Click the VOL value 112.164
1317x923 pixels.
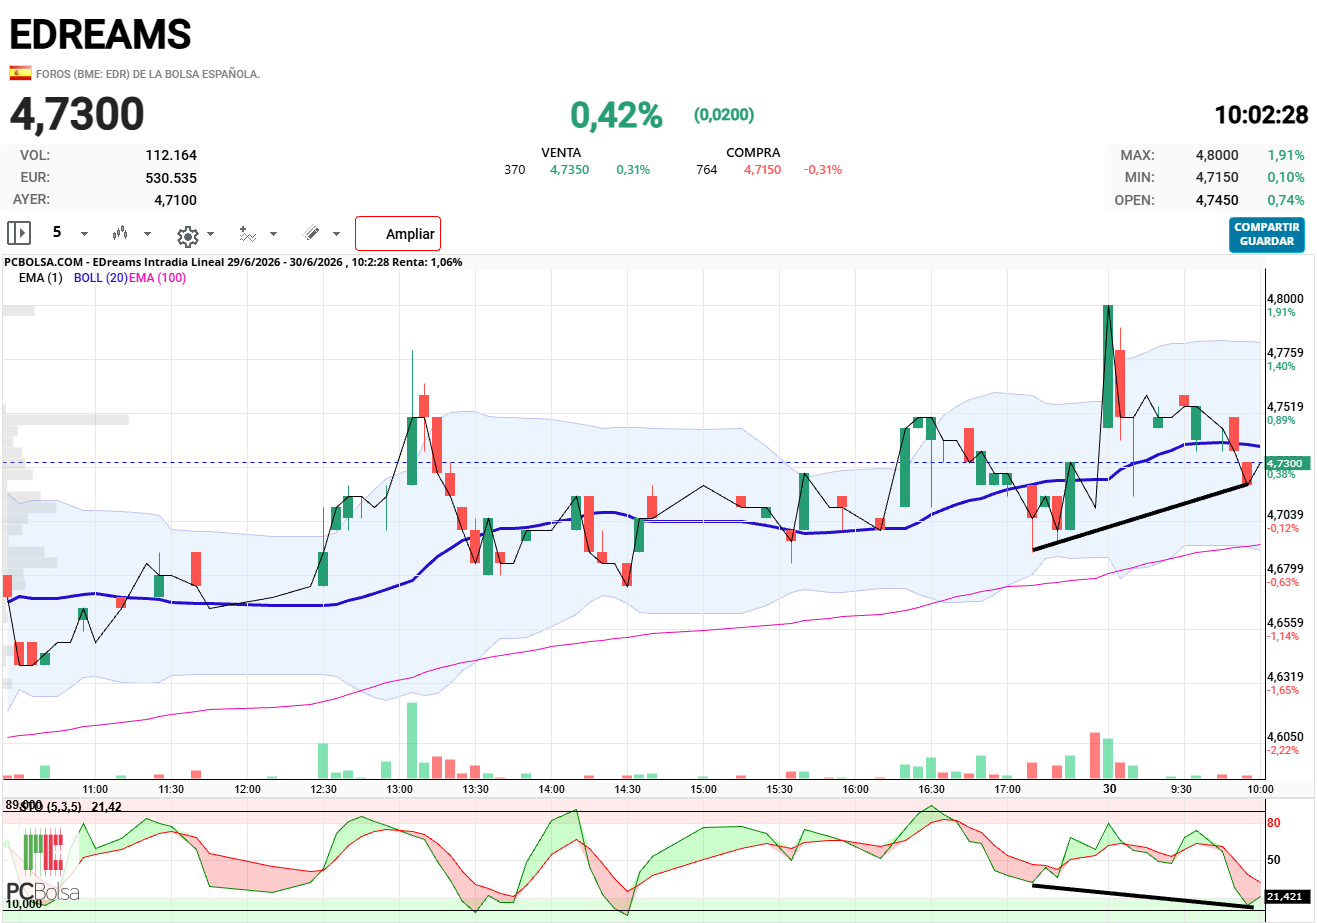click(x=171, y=155)
